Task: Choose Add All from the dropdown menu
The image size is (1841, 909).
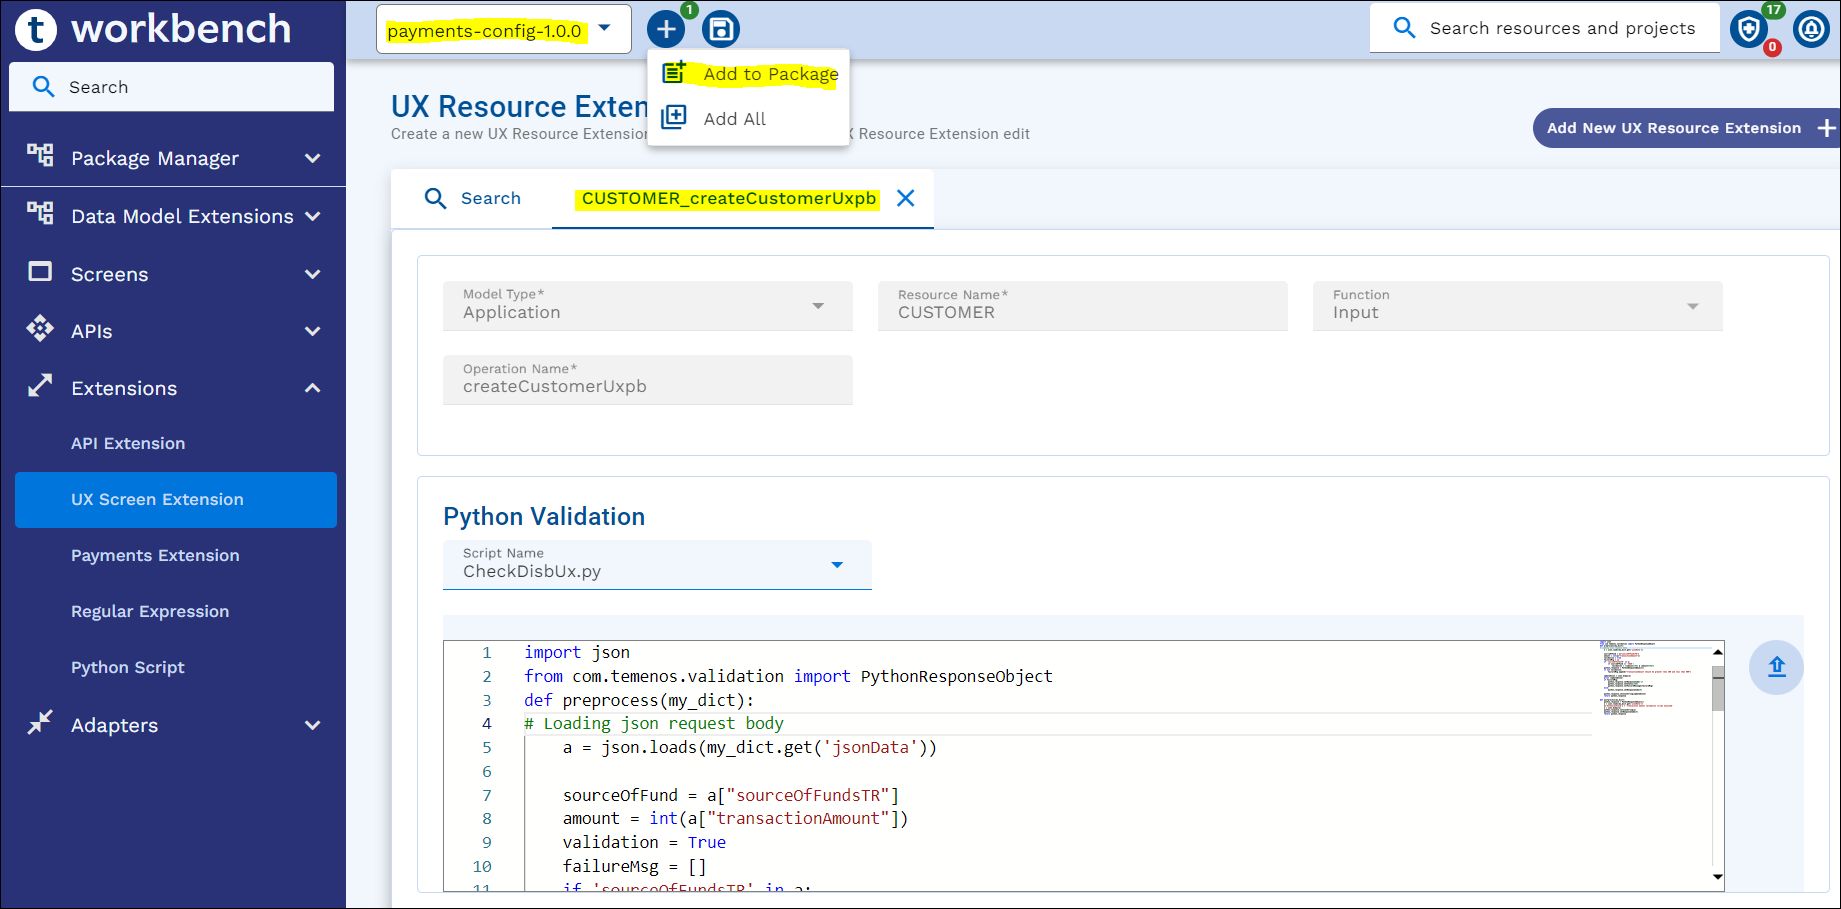Action: coord(734,119)
